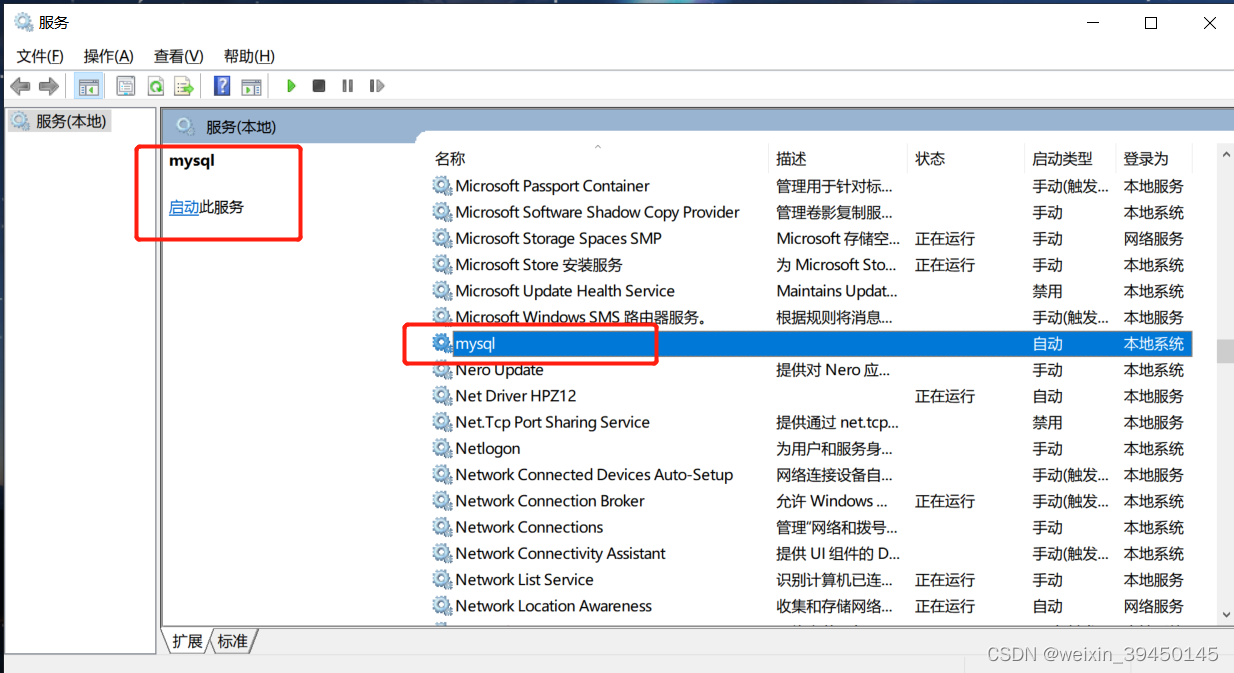The width and height of the screenshot is (1234, 673).
Task: Open the Properties toolbar icon
Action: coord(125,86)
